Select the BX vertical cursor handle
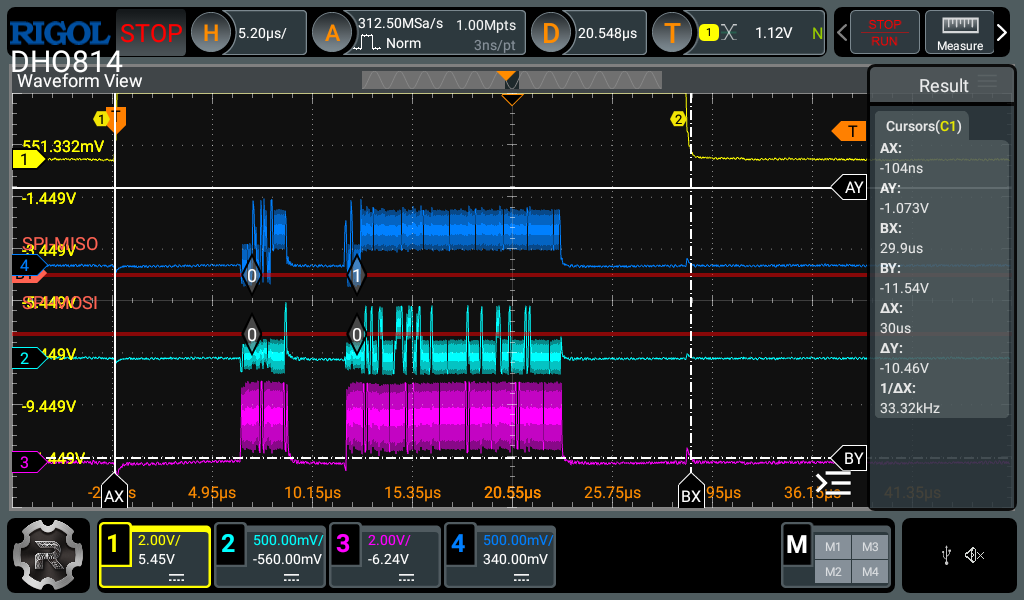 [x=691, y=492]
